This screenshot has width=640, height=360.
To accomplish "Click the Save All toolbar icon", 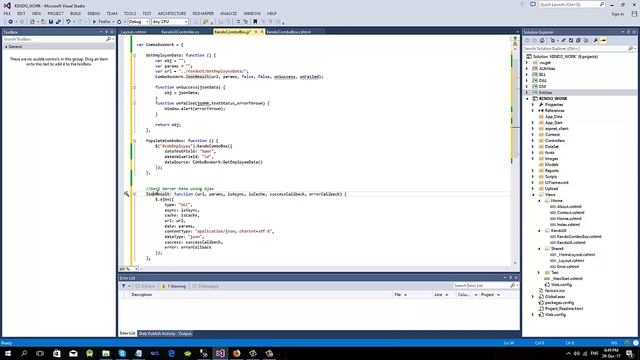I will point(58,22).
